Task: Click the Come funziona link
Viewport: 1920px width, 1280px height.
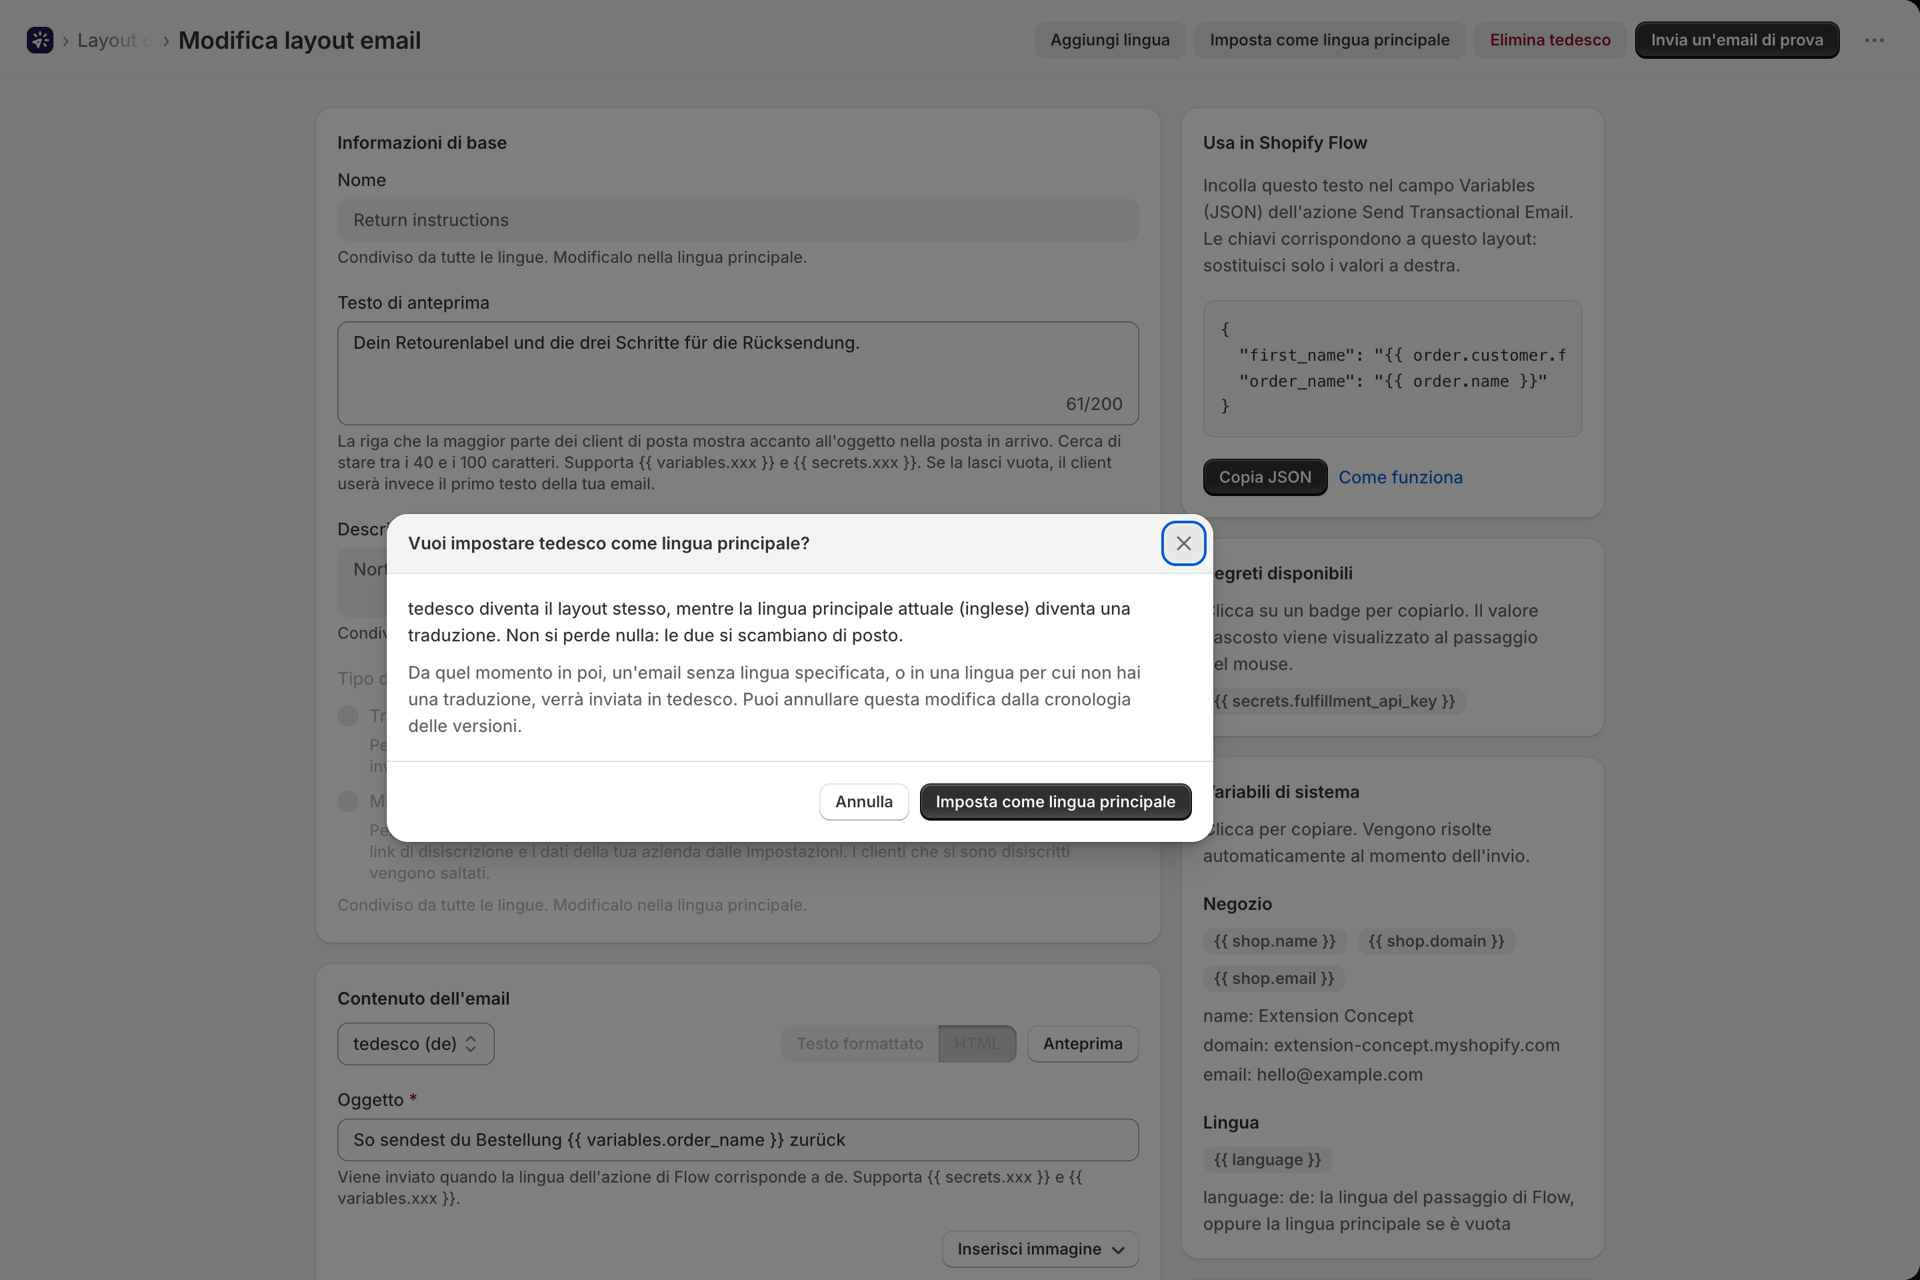Action: coord(1400,478)
